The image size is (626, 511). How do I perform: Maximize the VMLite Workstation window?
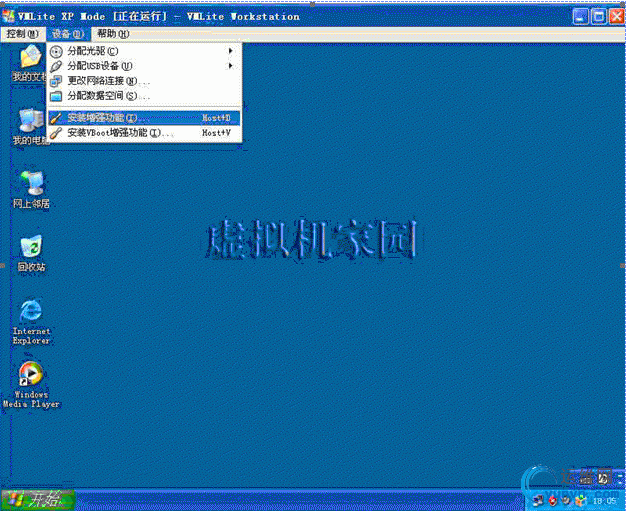599,17
